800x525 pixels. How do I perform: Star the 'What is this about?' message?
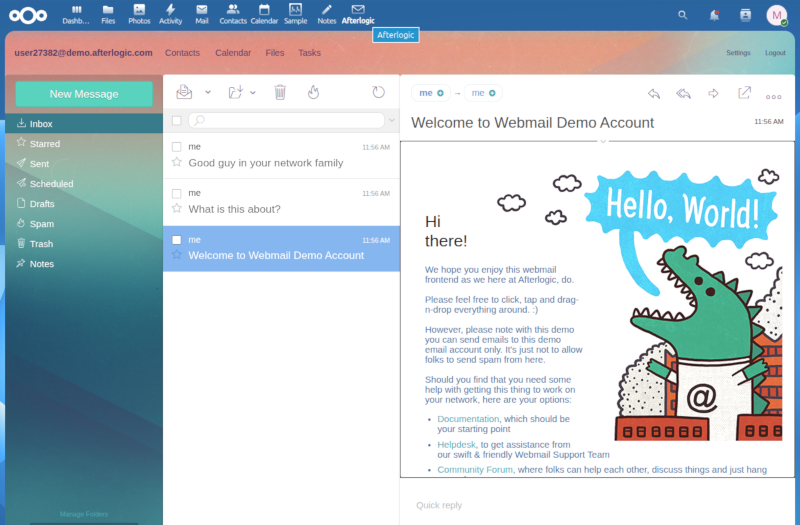[x=177, y=209]
